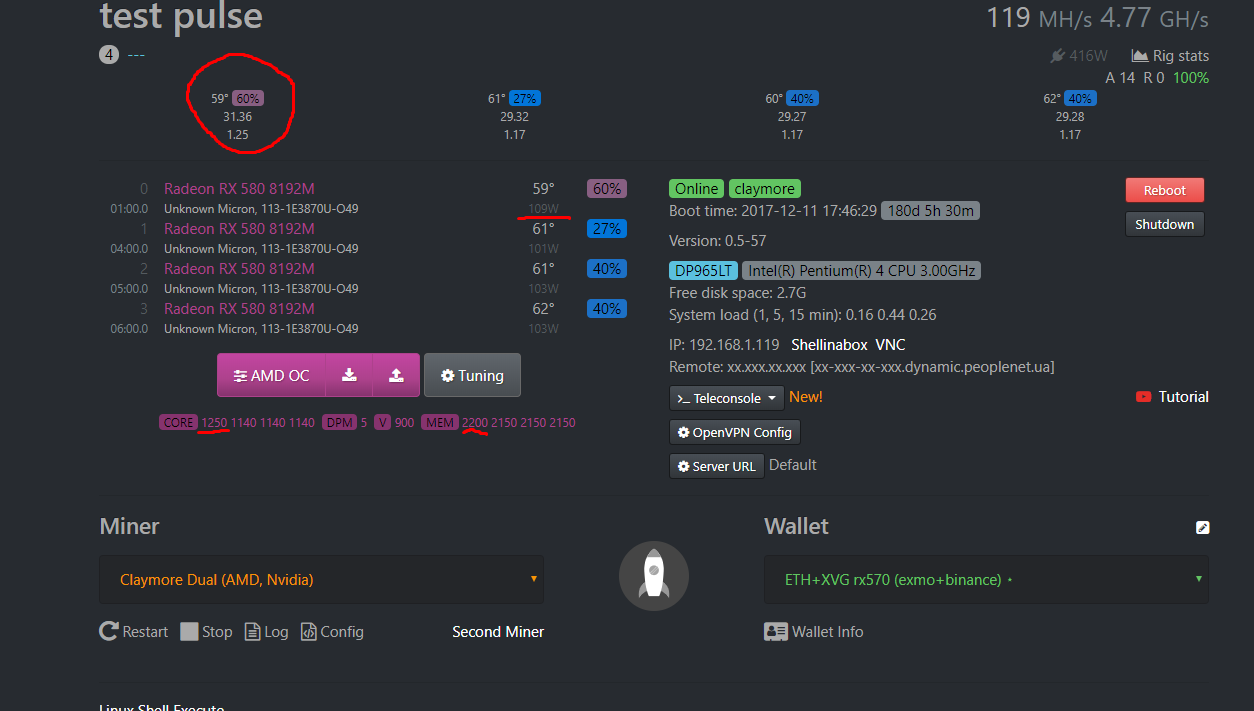1254x711 pixels.
Task: Open Wallet Info
Action: tap(814, 632)
